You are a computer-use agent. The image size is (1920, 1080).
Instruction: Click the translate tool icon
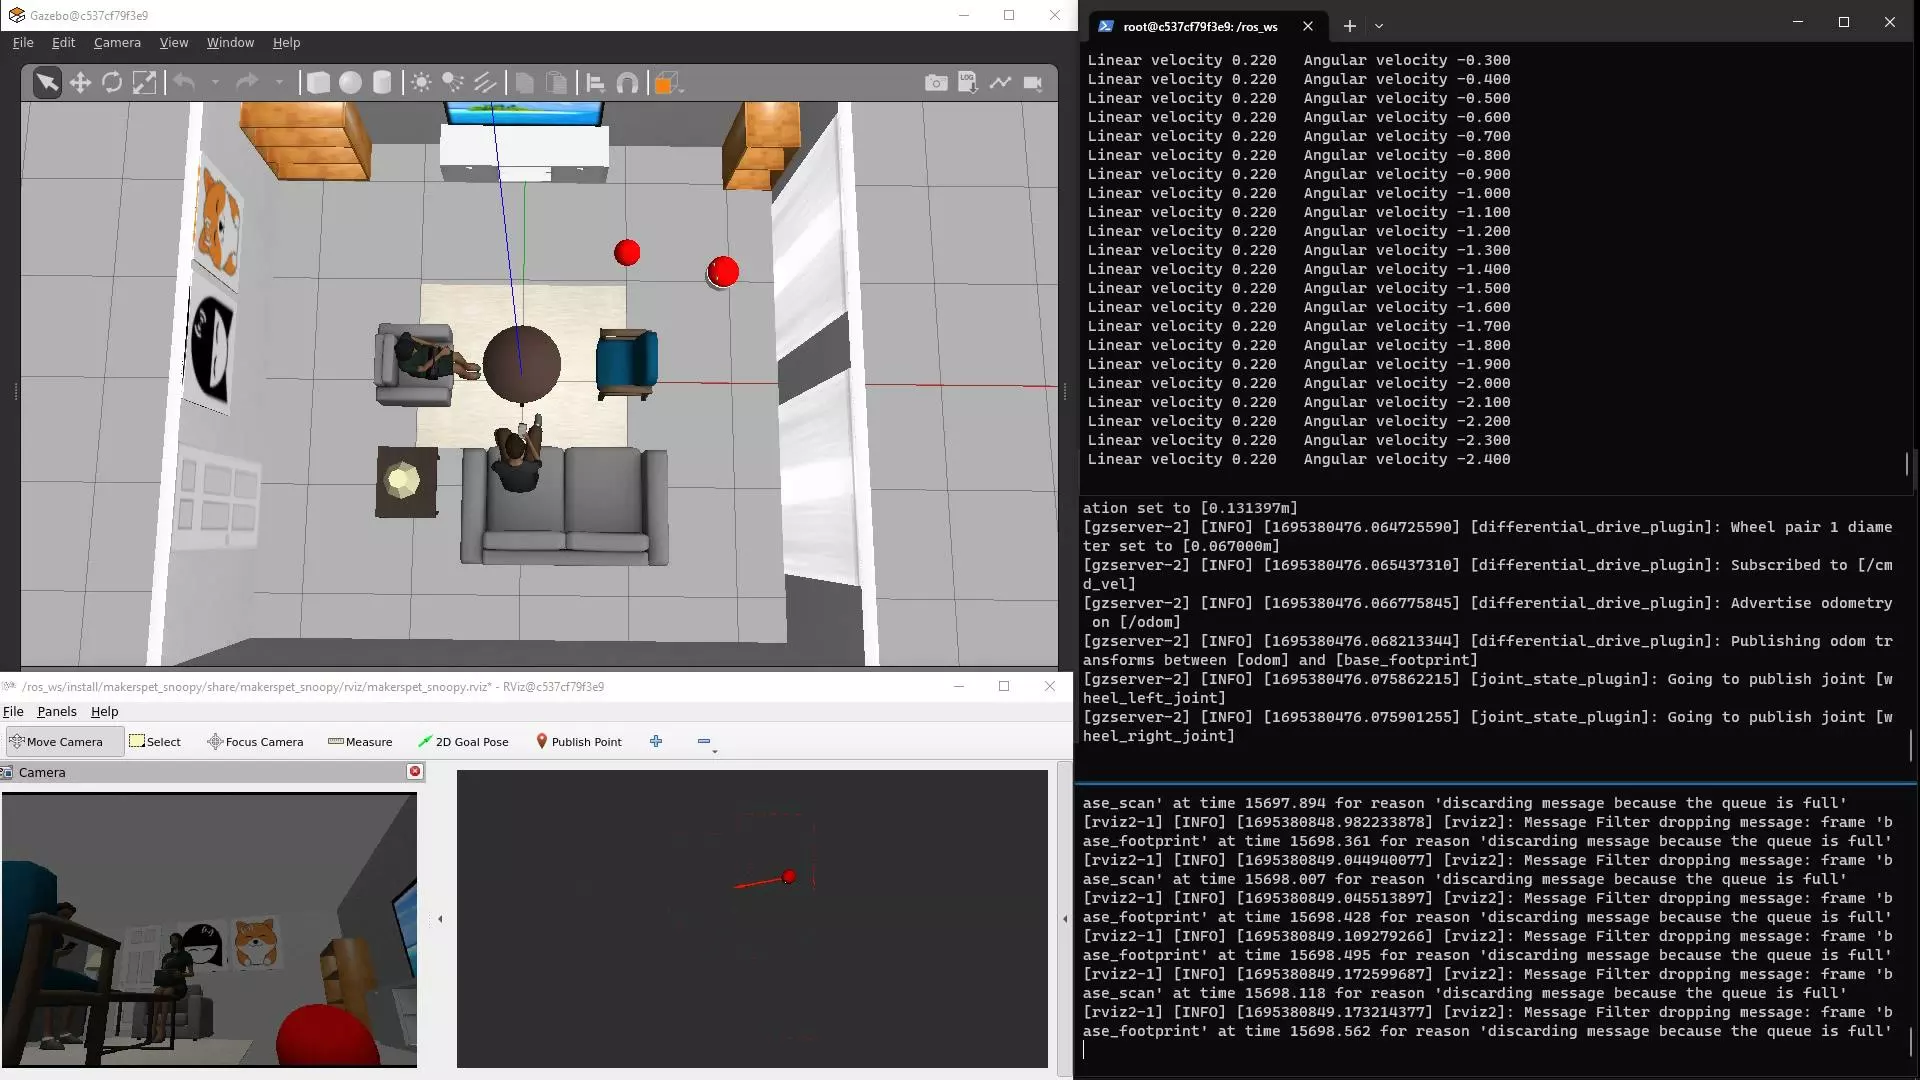click(x=79, y=83)
